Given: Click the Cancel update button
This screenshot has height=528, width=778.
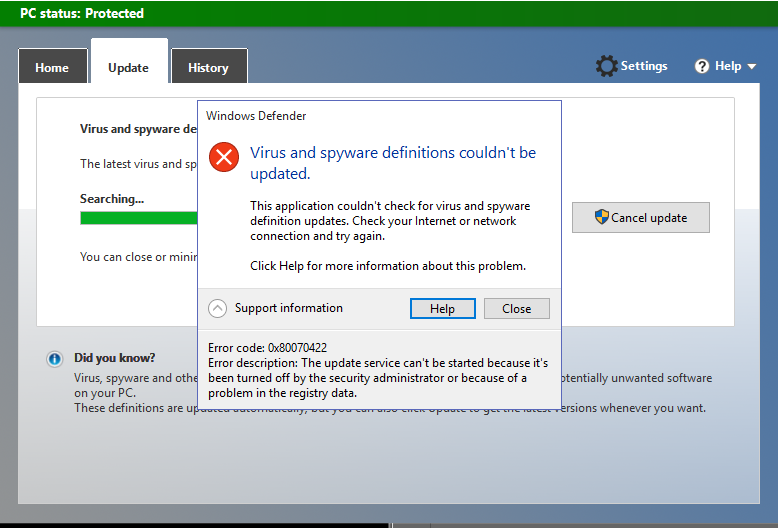Looking at the screenshot, I should point(641,217).
